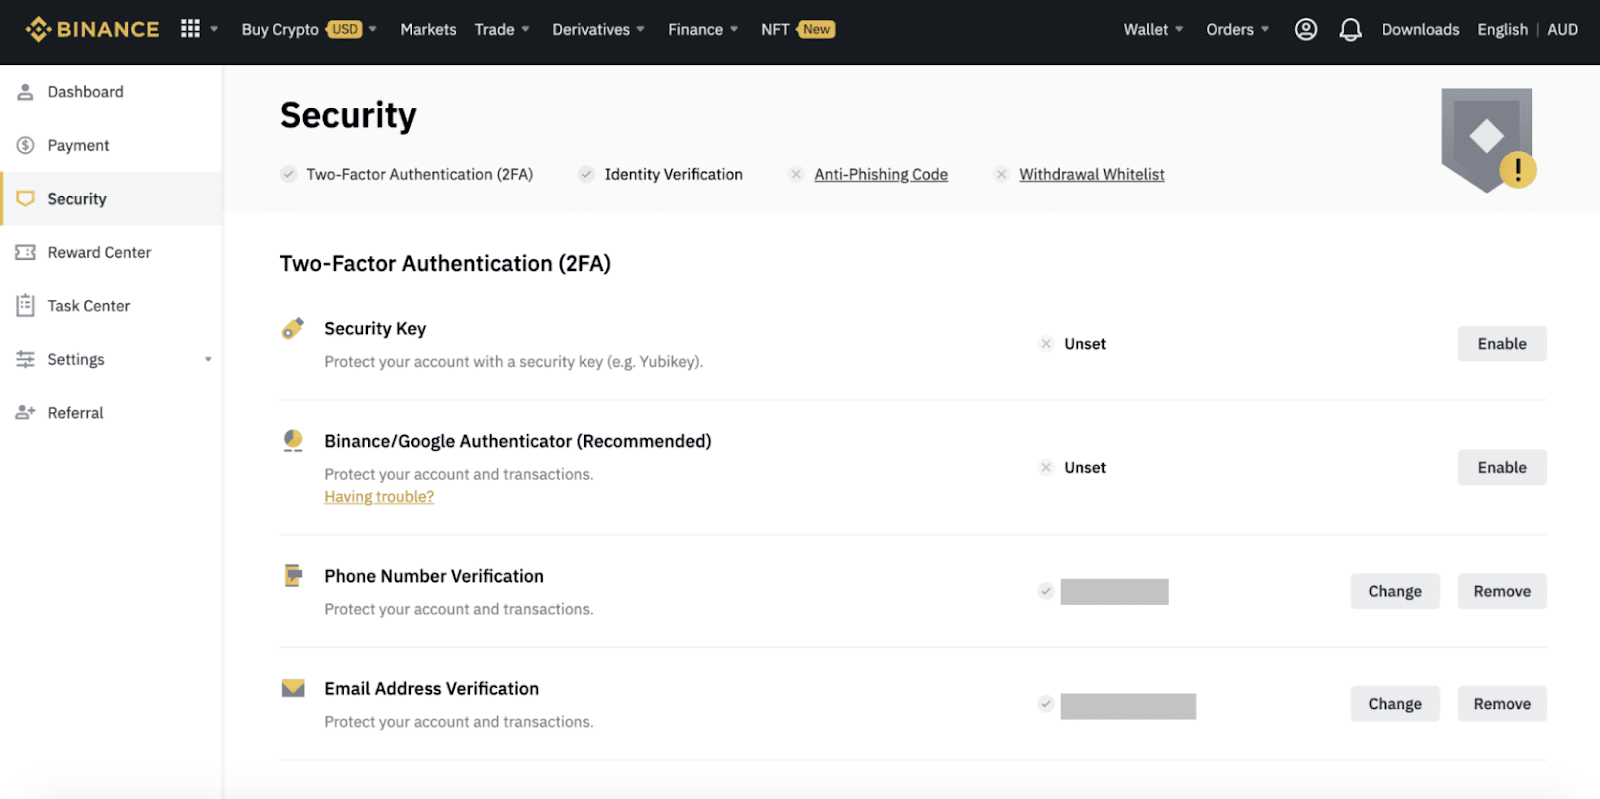Enable the Security Key 2FA
This screenshot has height=799, width=1600.
click(x=1501, y=344)
